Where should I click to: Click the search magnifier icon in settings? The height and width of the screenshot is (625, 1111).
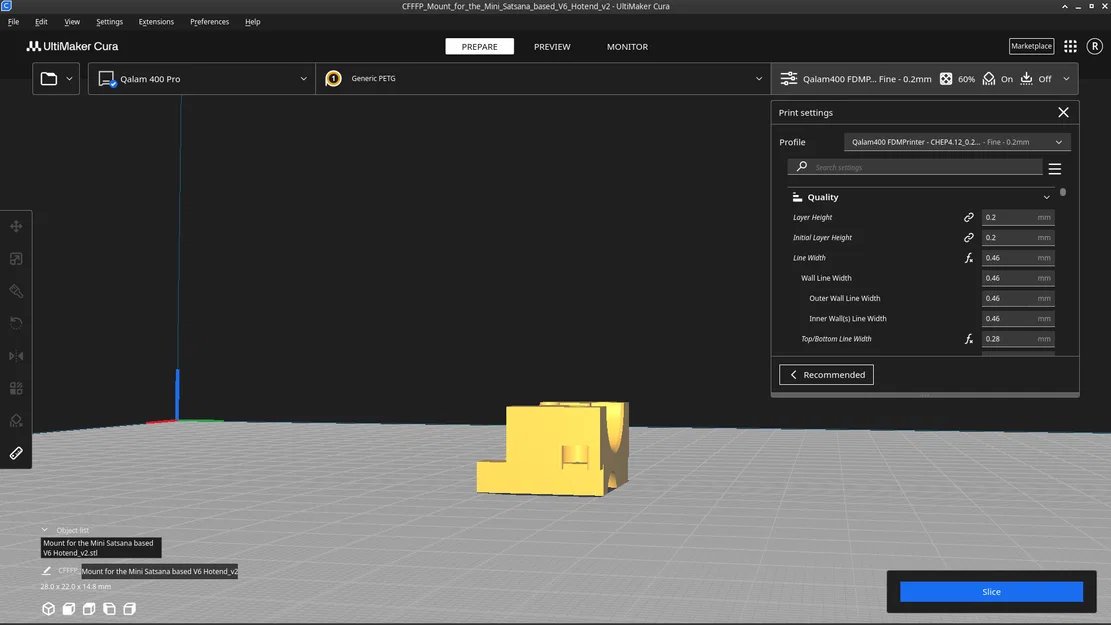(x=801, y=167)
